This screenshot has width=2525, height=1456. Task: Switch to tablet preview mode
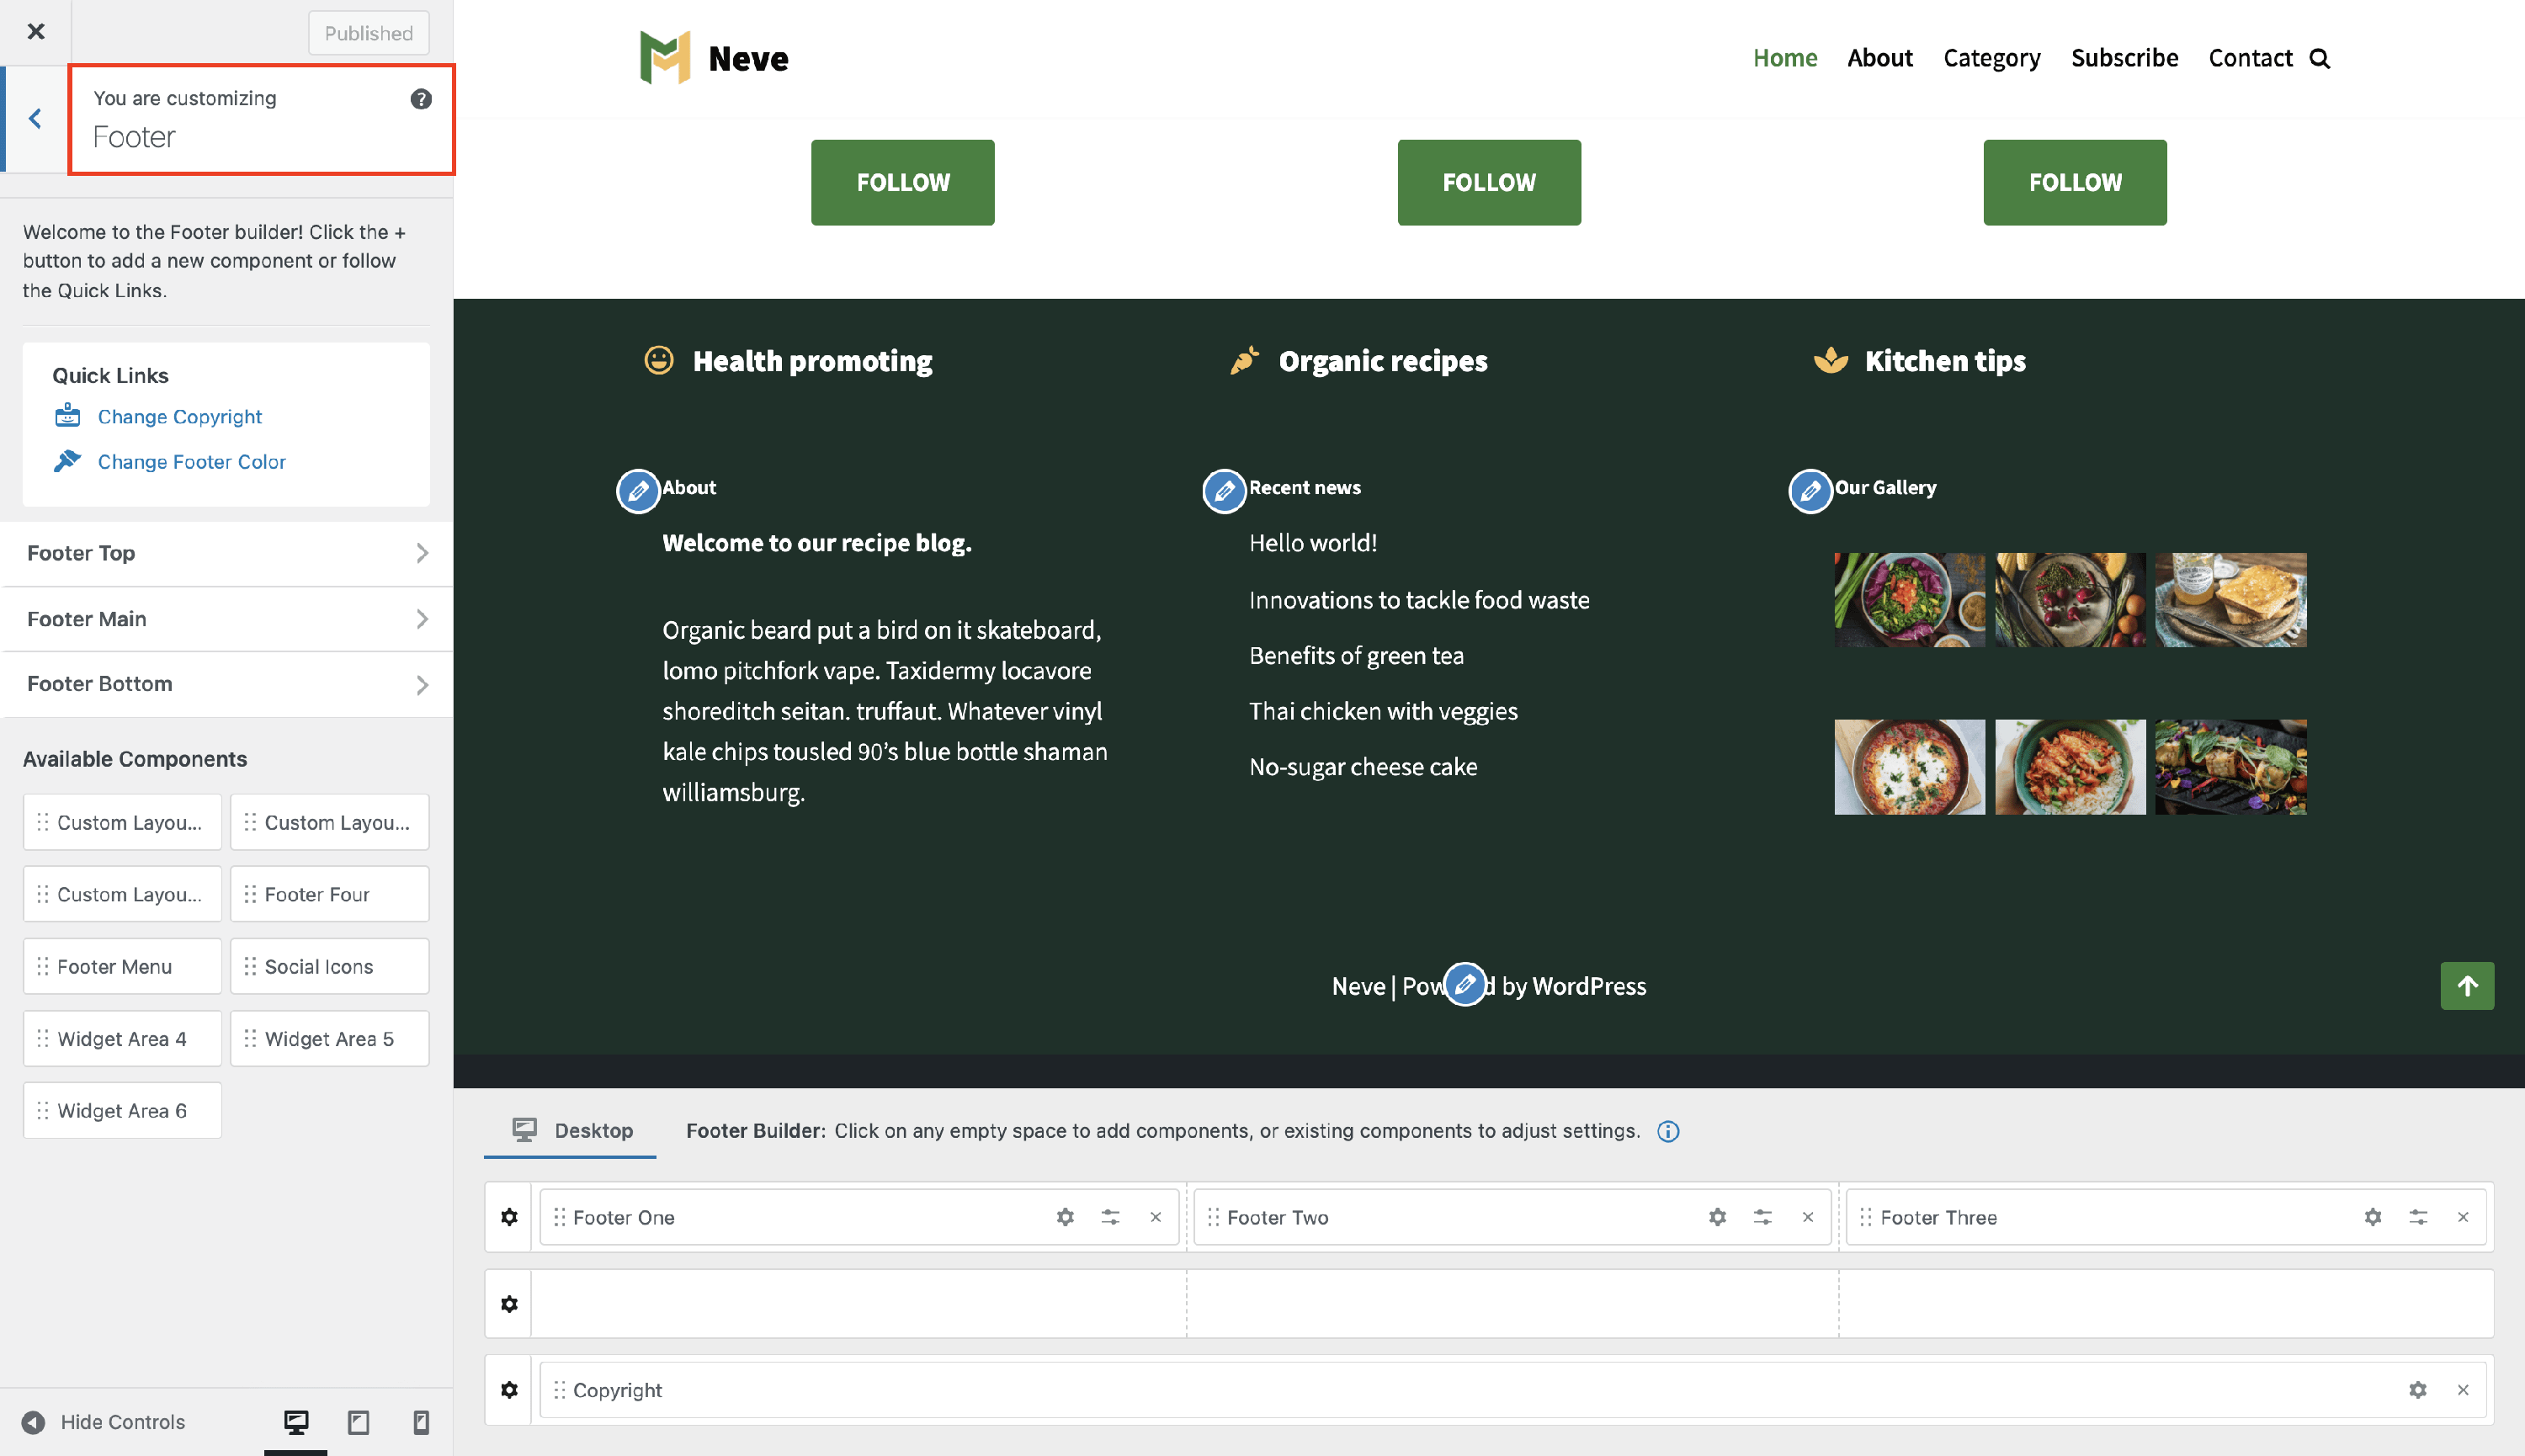(x=358, y=1422)
